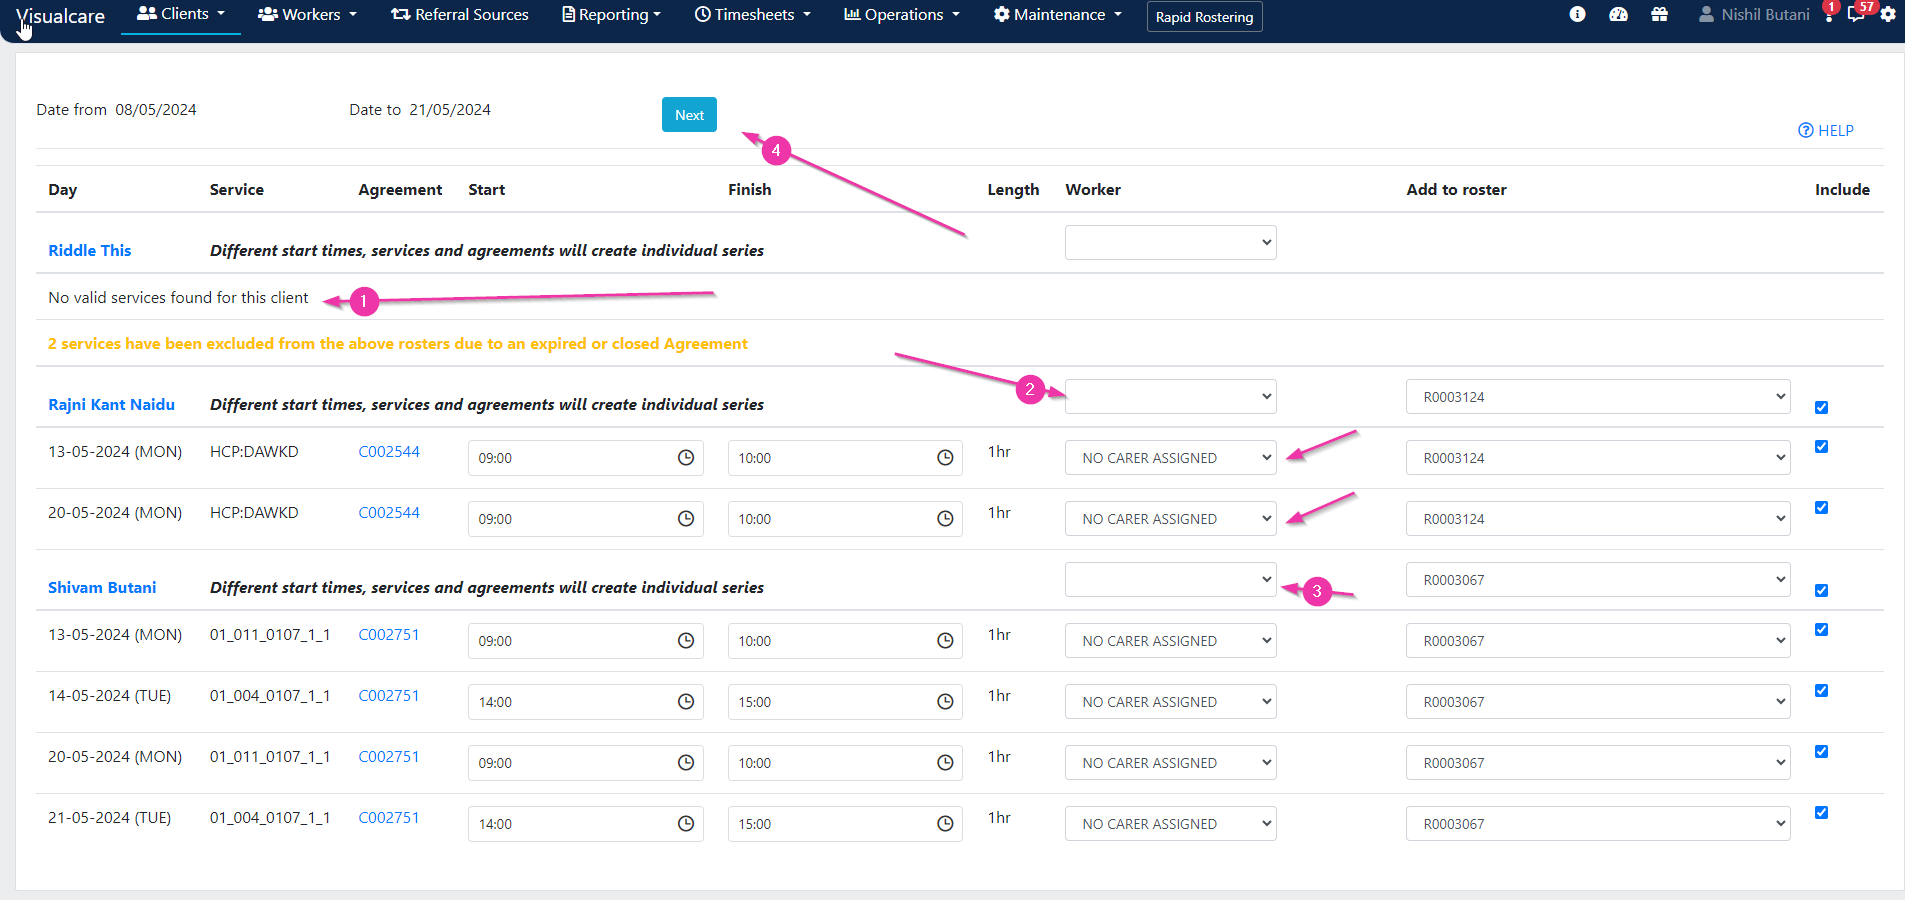This screenshot has width=1905, height=900.
Task: Open roster dropdown for Shivam 21-05-2024 row
Action: (1598, 824)
